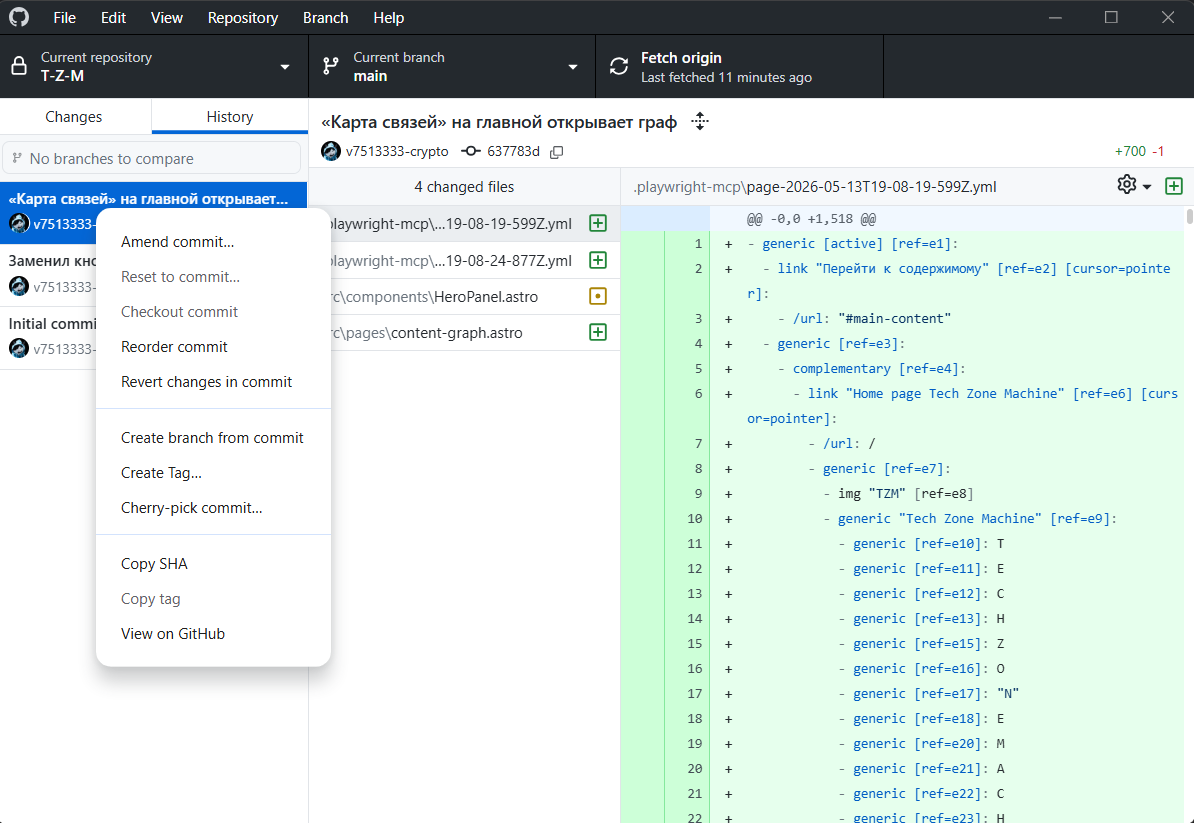Open the Help menu
Image resolution: width=1194 pixels, height=823 pixels.
tap(388, 18)
